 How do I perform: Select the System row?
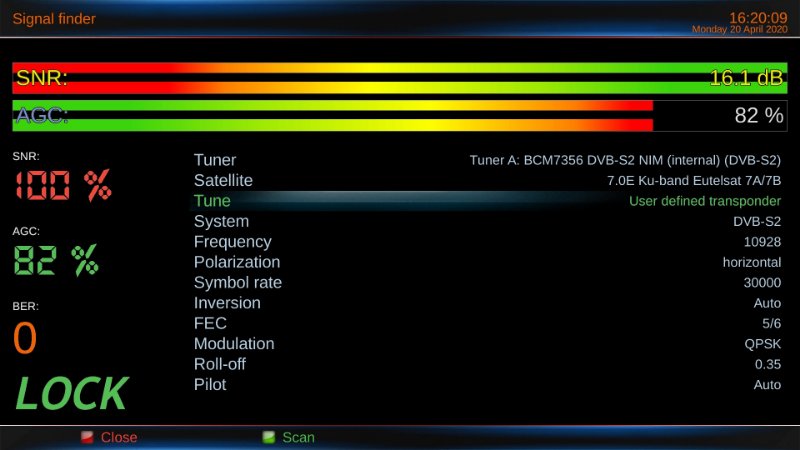[487, 221]
